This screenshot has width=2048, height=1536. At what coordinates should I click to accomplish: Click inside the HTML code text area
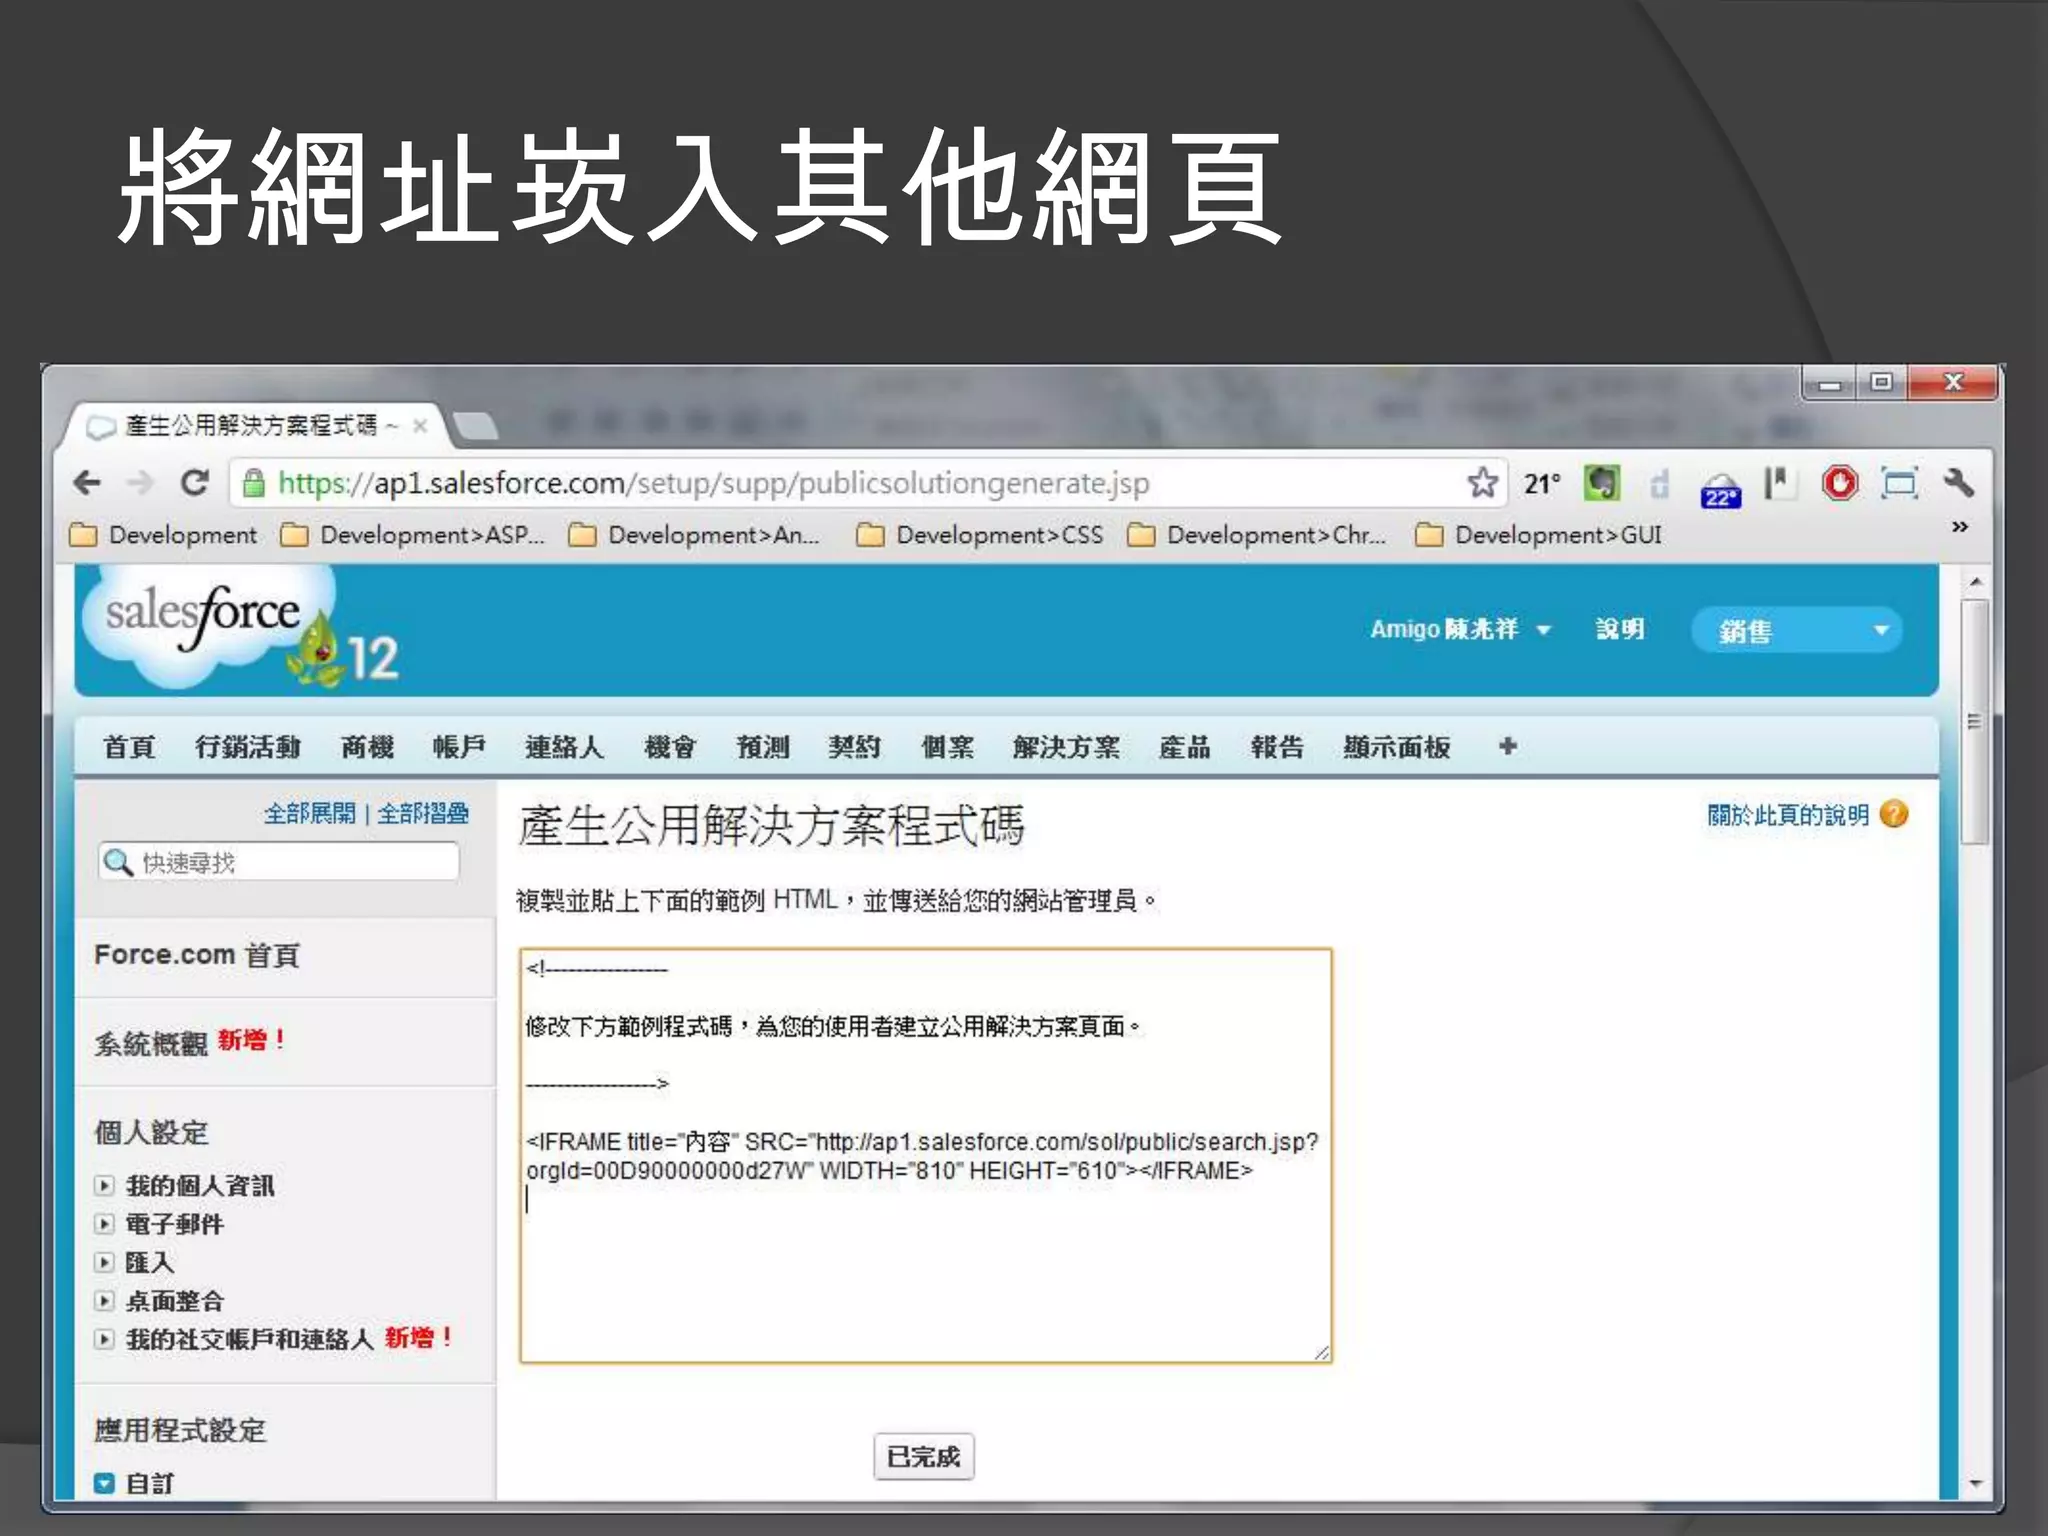pos(926,1156)
